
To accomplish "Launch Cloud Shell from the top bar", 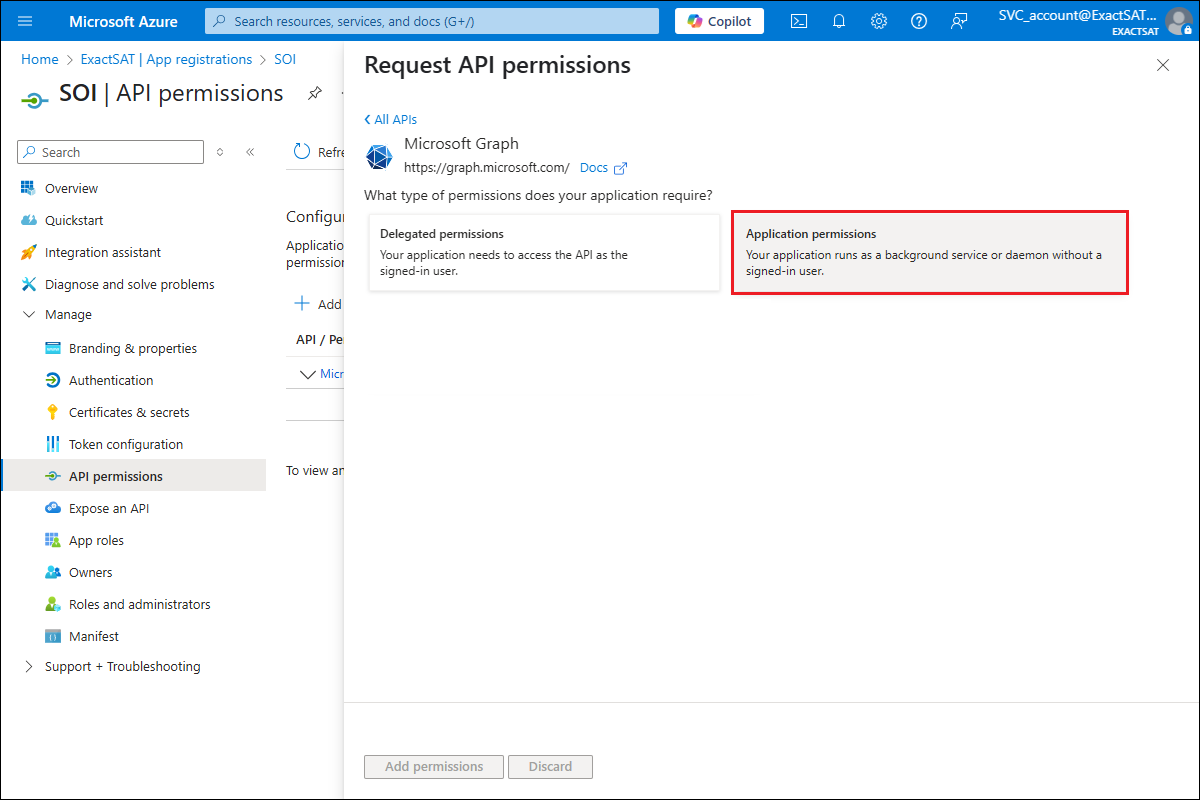I will (799, 21).
